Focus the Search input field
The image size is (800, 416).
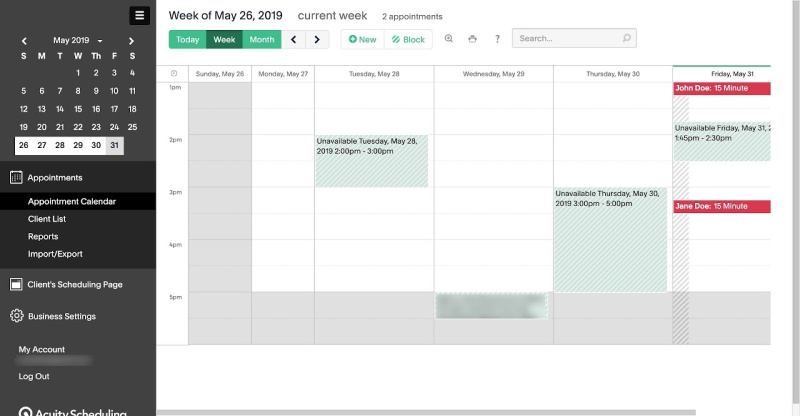(x=574, y=38)
